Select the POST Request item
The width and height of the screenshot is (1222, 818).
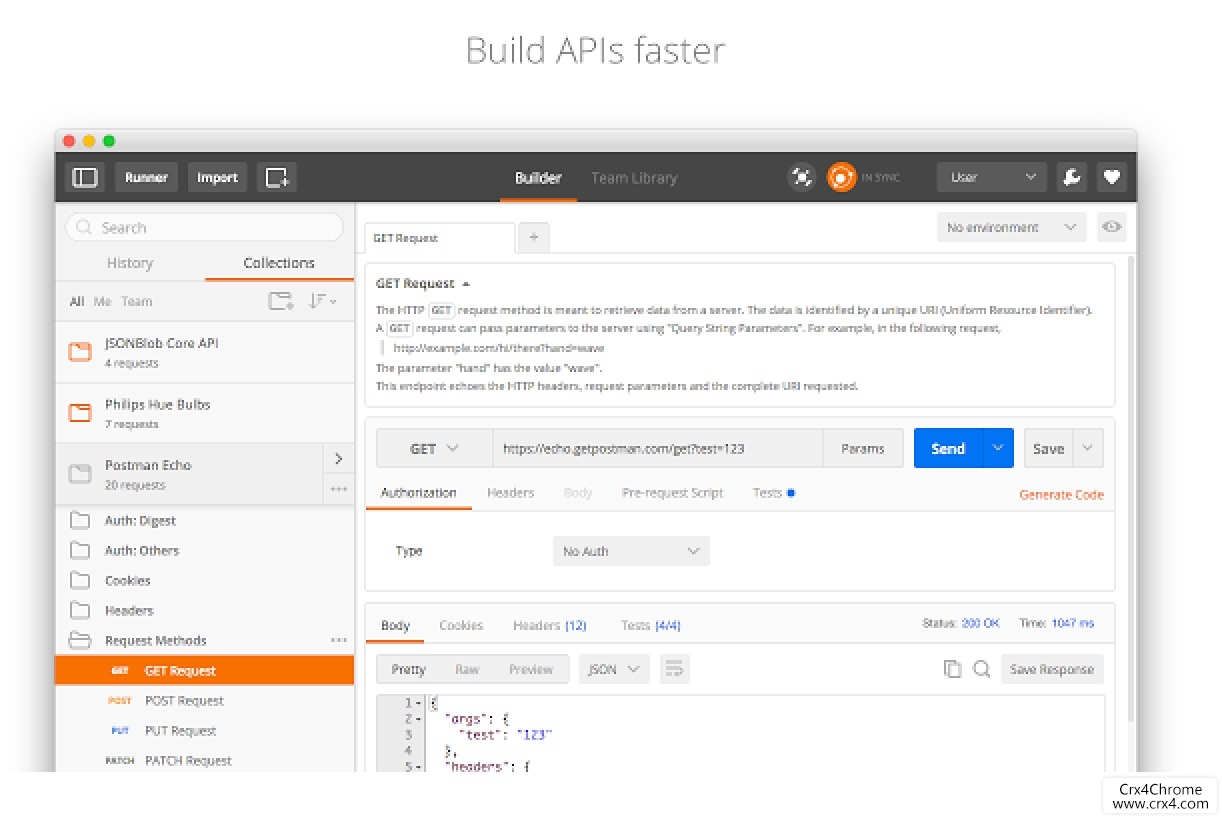tap(204, 700)
